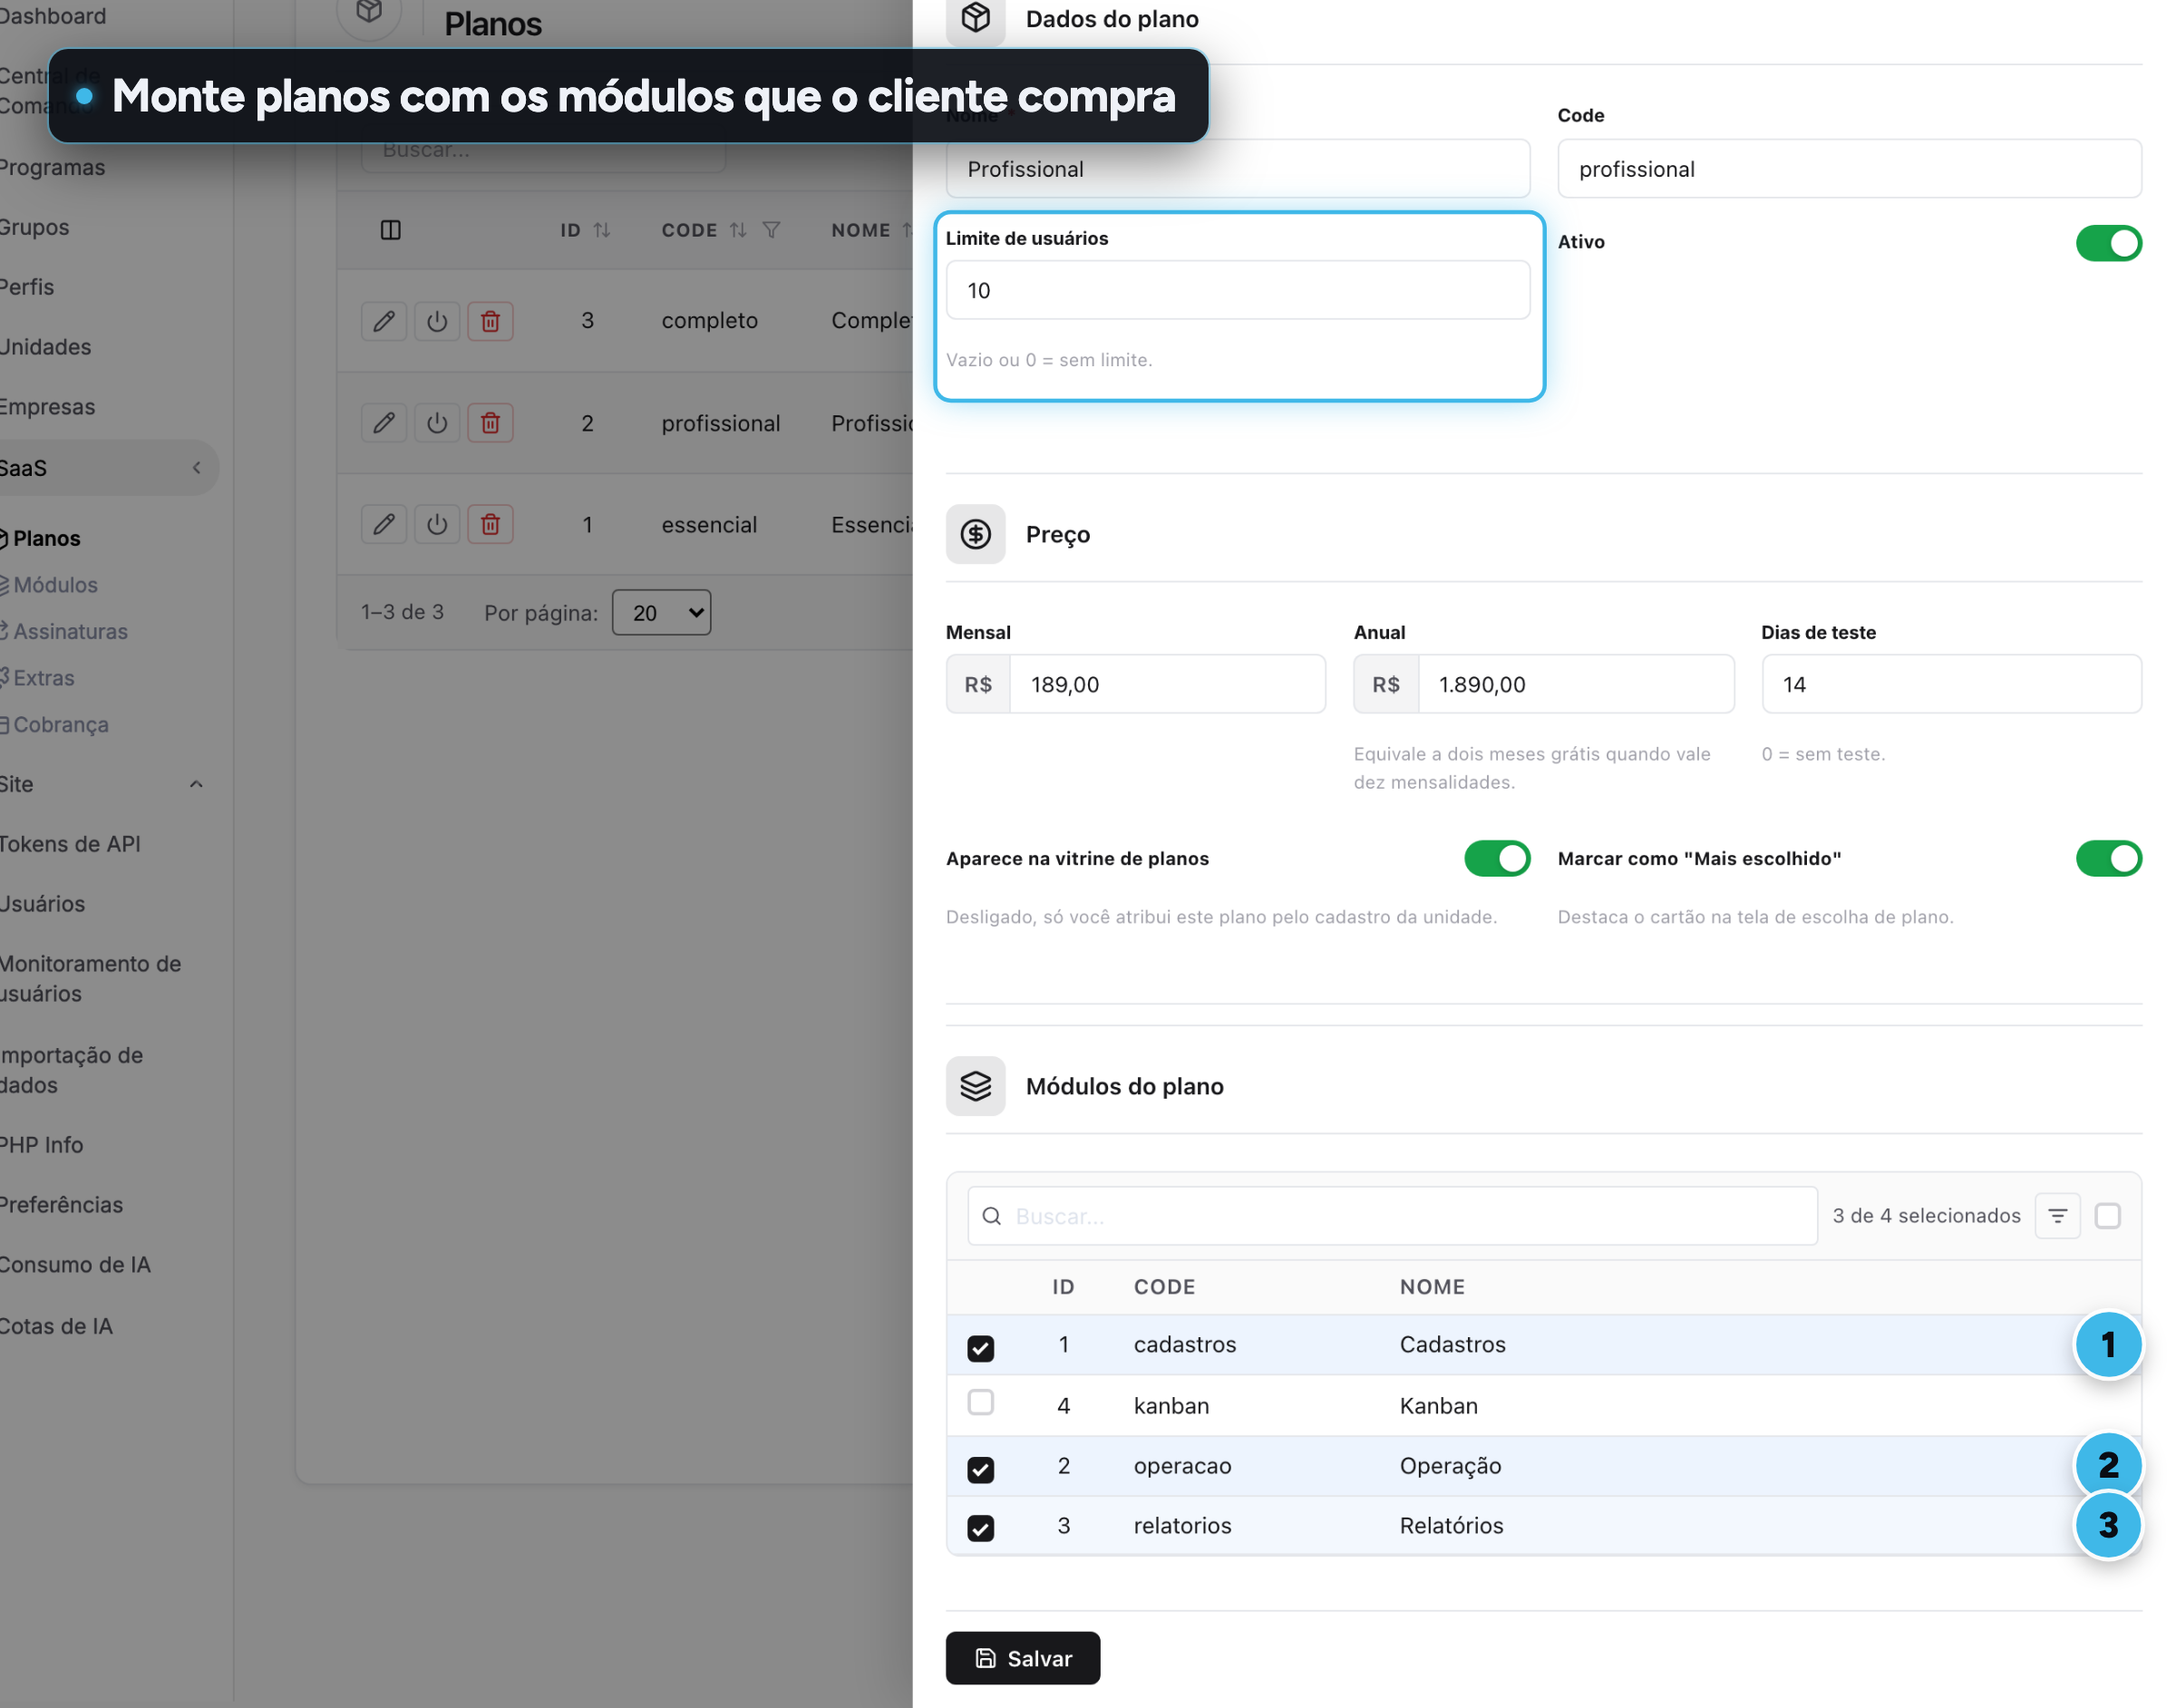
Task: Click the Mensal price field
Action: coord(1167,684)
